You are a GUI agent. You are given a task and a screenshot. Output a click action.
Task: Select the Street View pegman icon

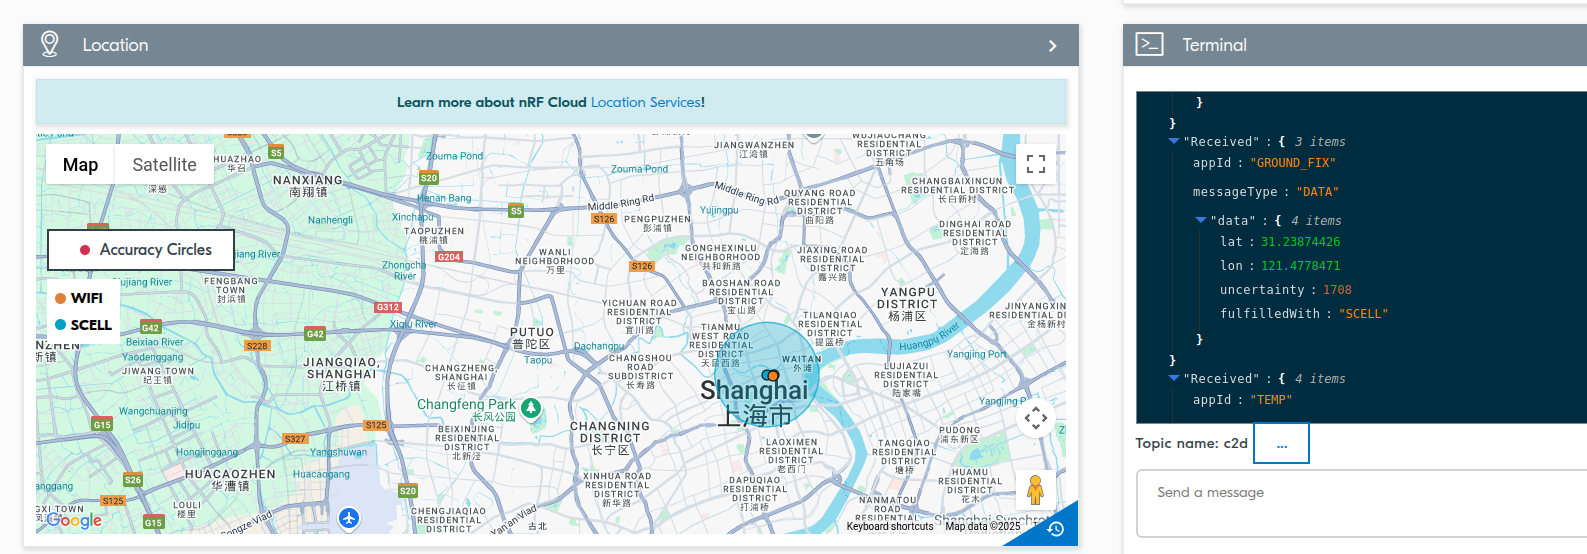point(1036,490)
